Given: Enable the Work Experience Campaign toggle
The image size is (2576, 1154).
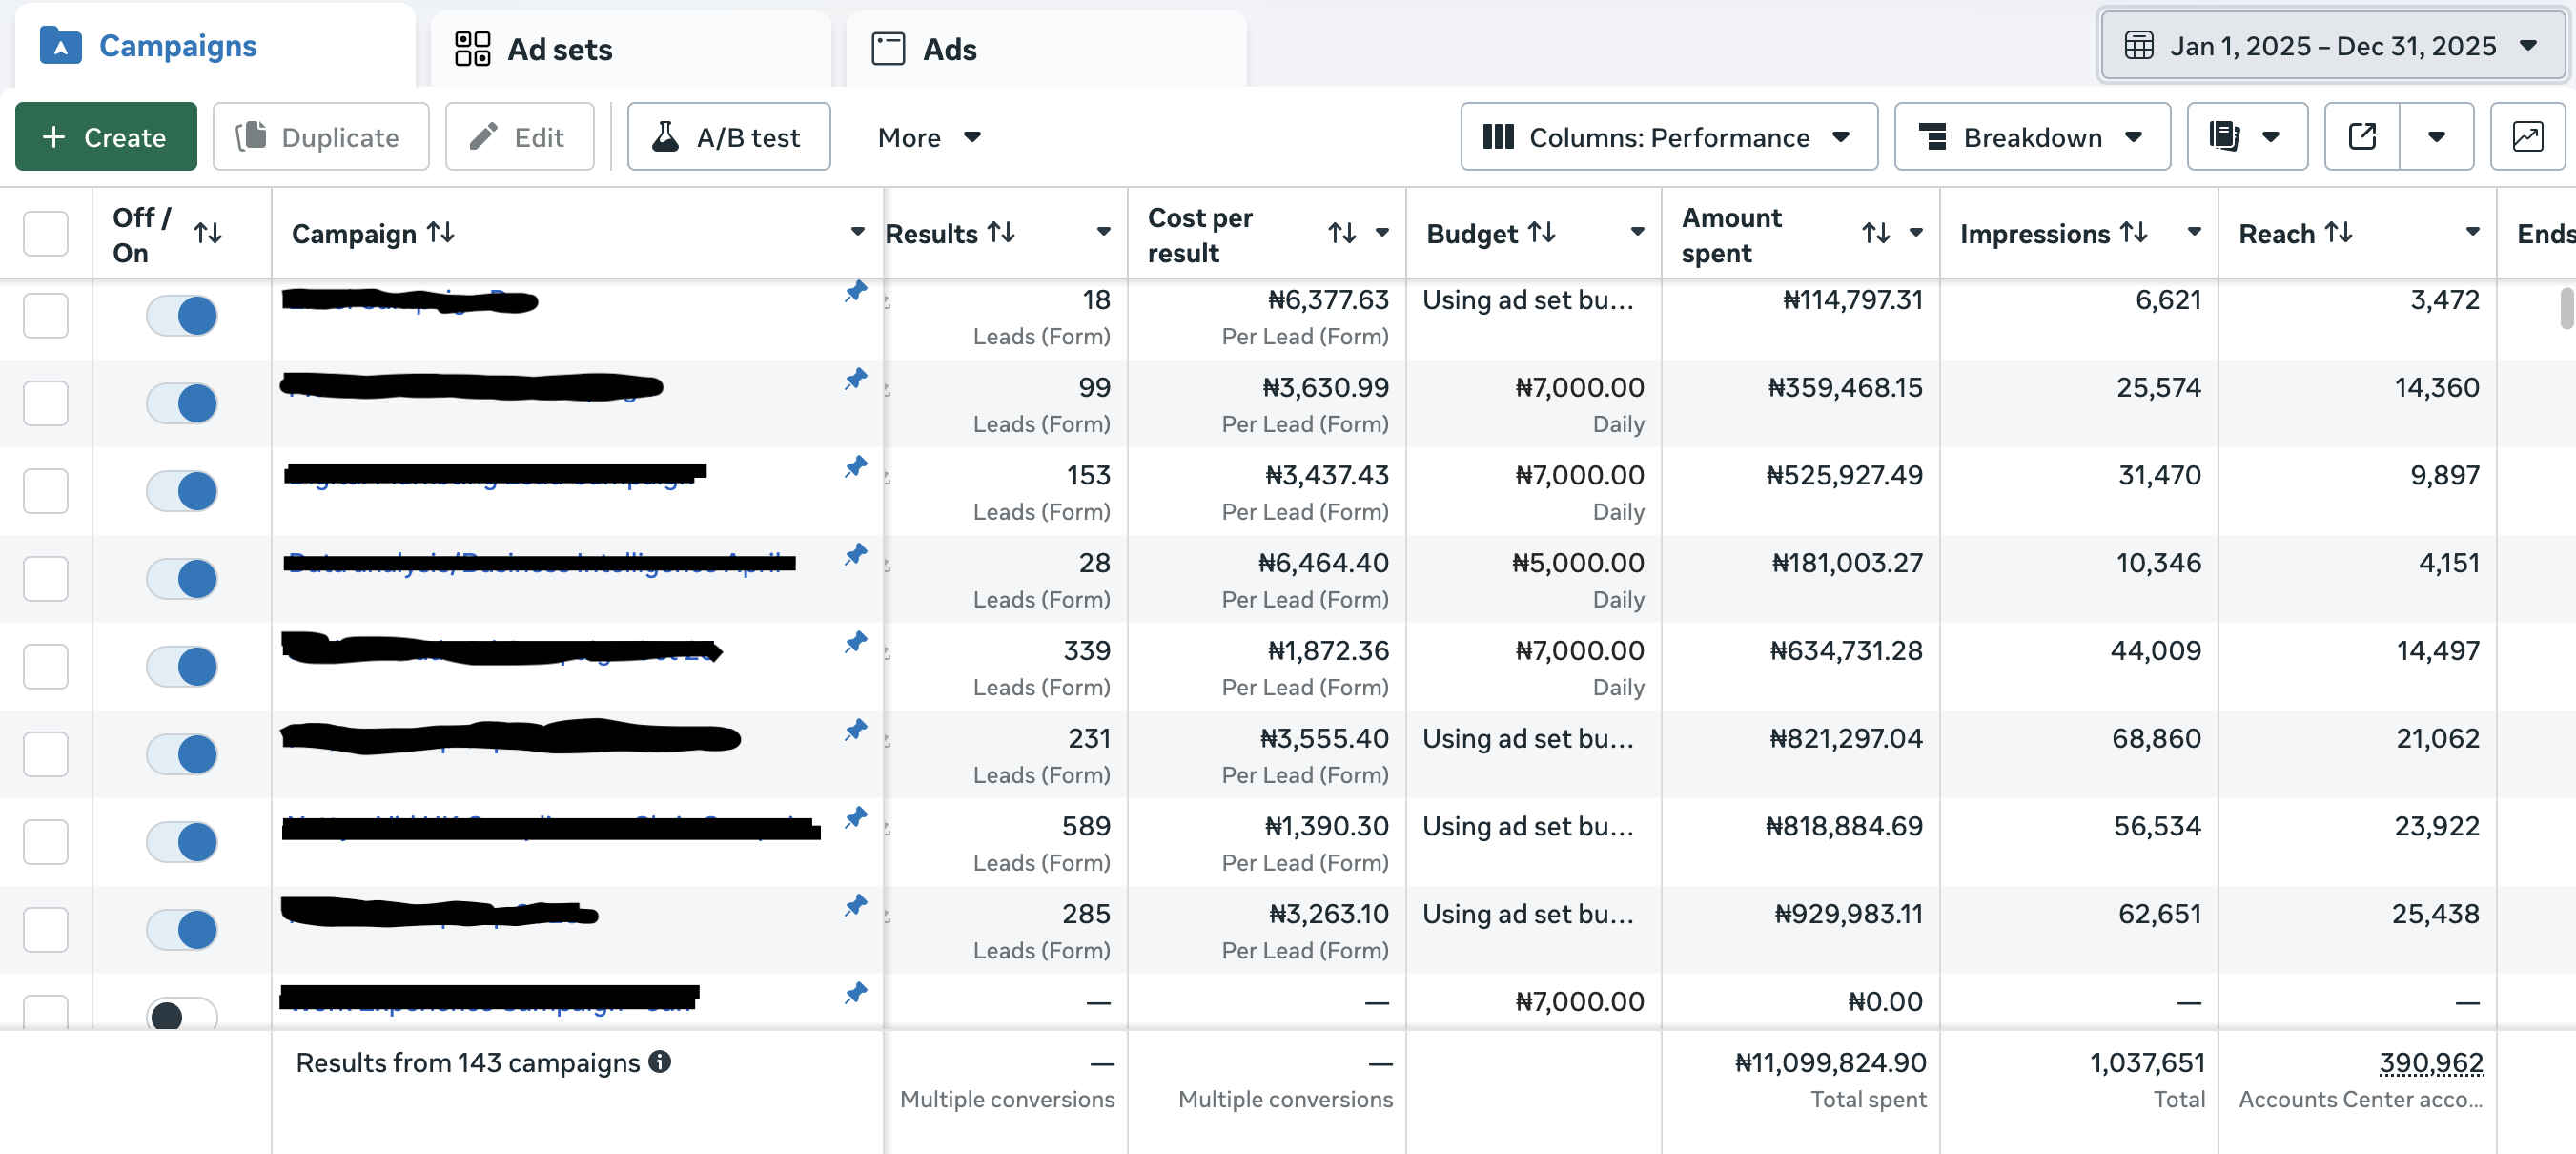Looking at the screenshot, I should click(x=181, y=1015).
